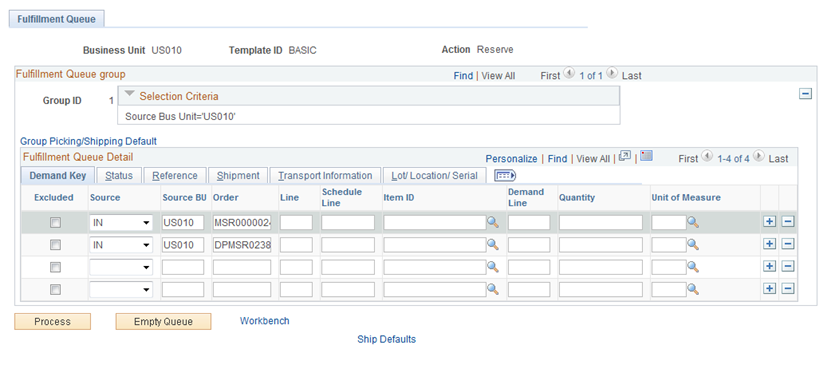Image resolution: width=830 pixels, height=375 pixels.
Task: Click the Process button
Action: [52, 322]
